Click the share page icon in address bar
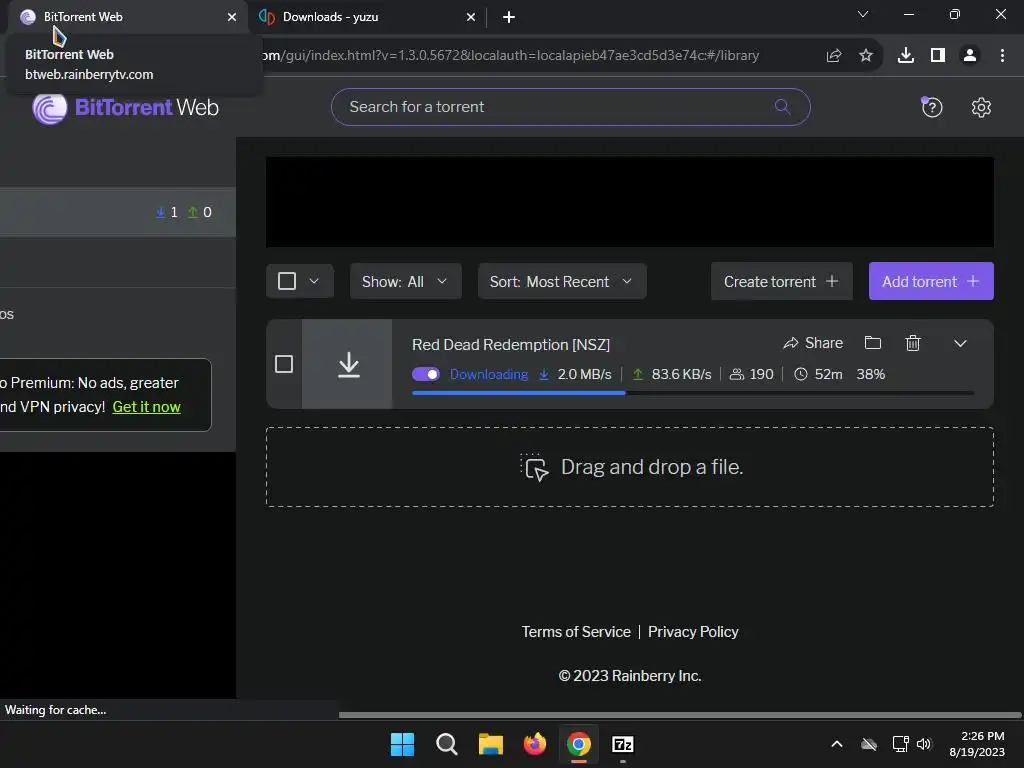The image size is (1024, 768). tap(834, 56)
